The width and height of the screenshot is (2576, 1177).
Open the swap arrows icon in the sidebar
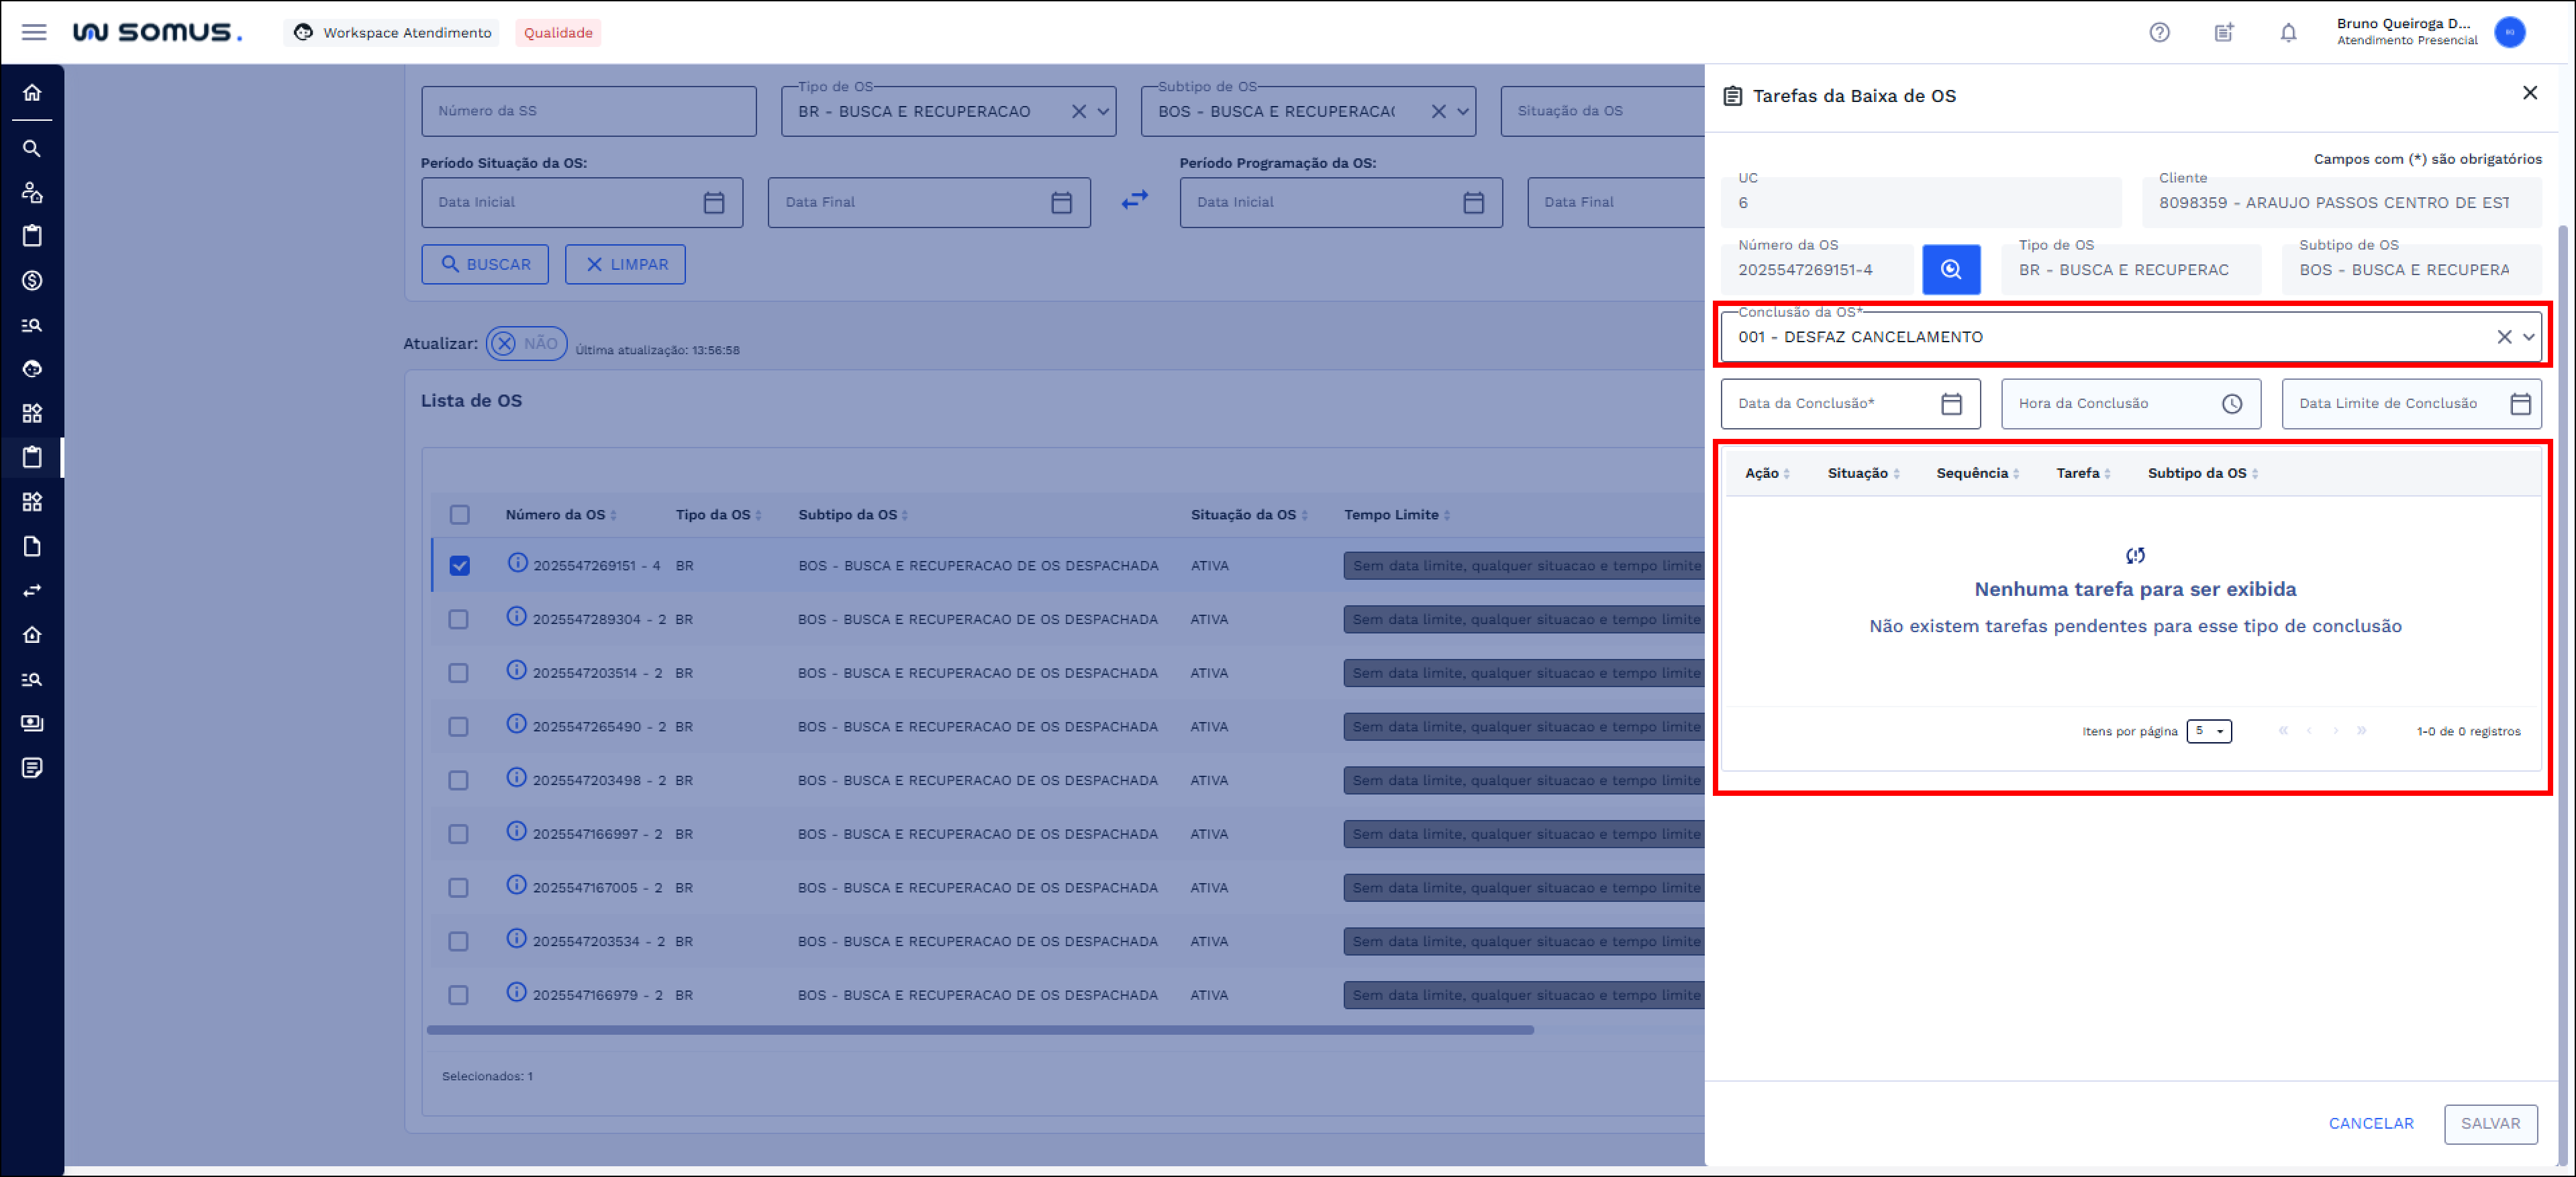32,590
